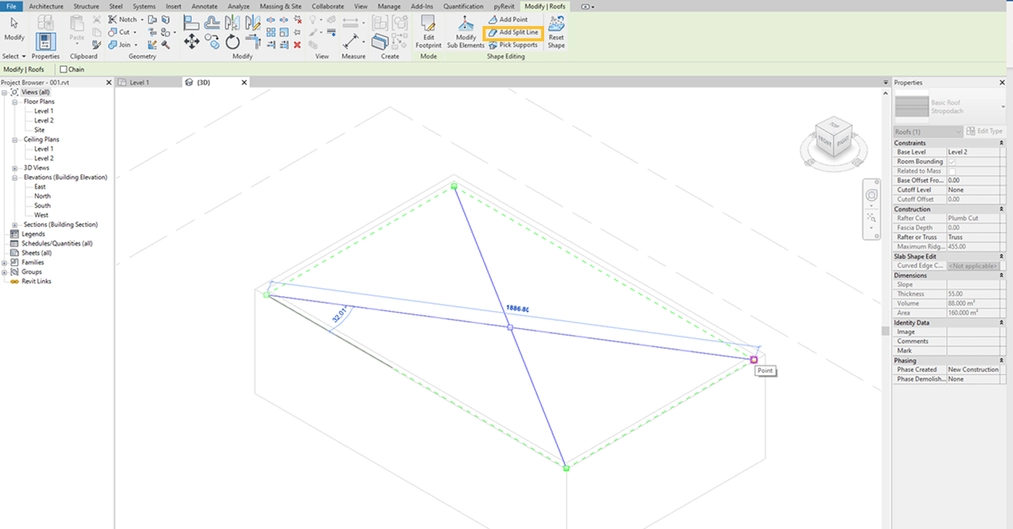Select South elevation in Project Browser

coord(42,206)
